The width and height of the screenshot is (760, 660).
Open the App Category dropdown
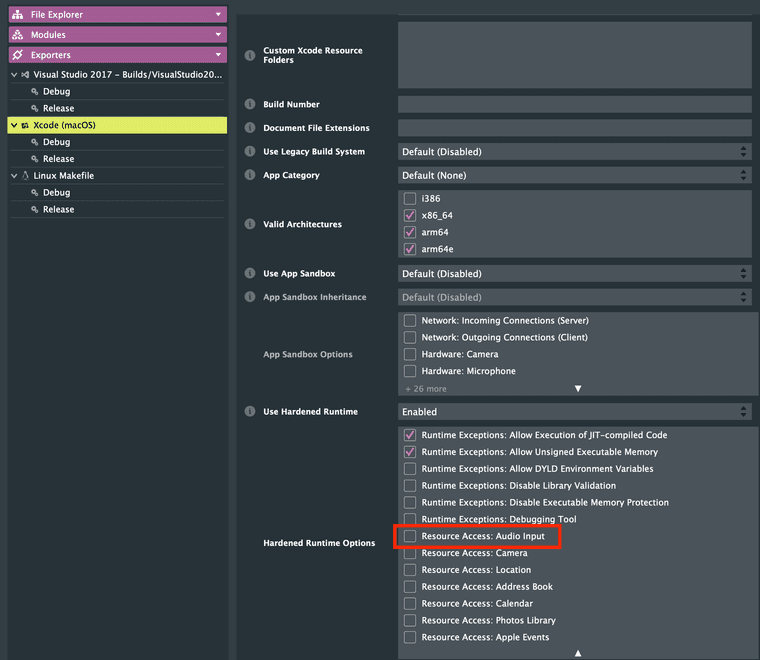point(574,175)
